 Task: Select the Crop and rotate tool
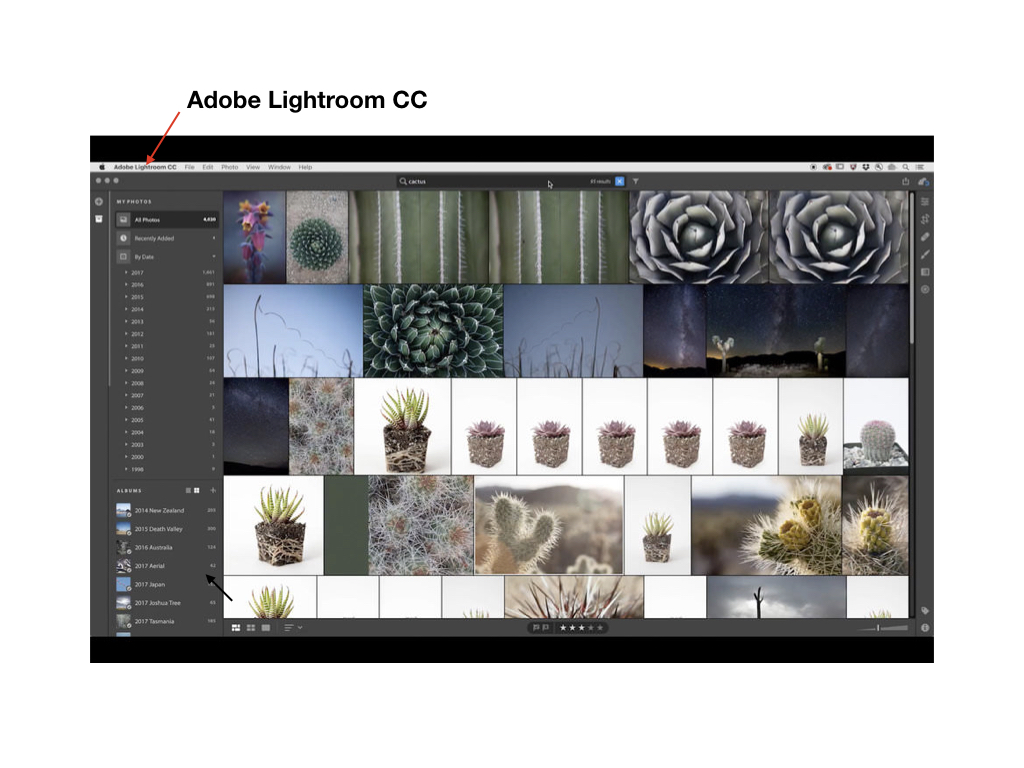click(x=925, y=219)
